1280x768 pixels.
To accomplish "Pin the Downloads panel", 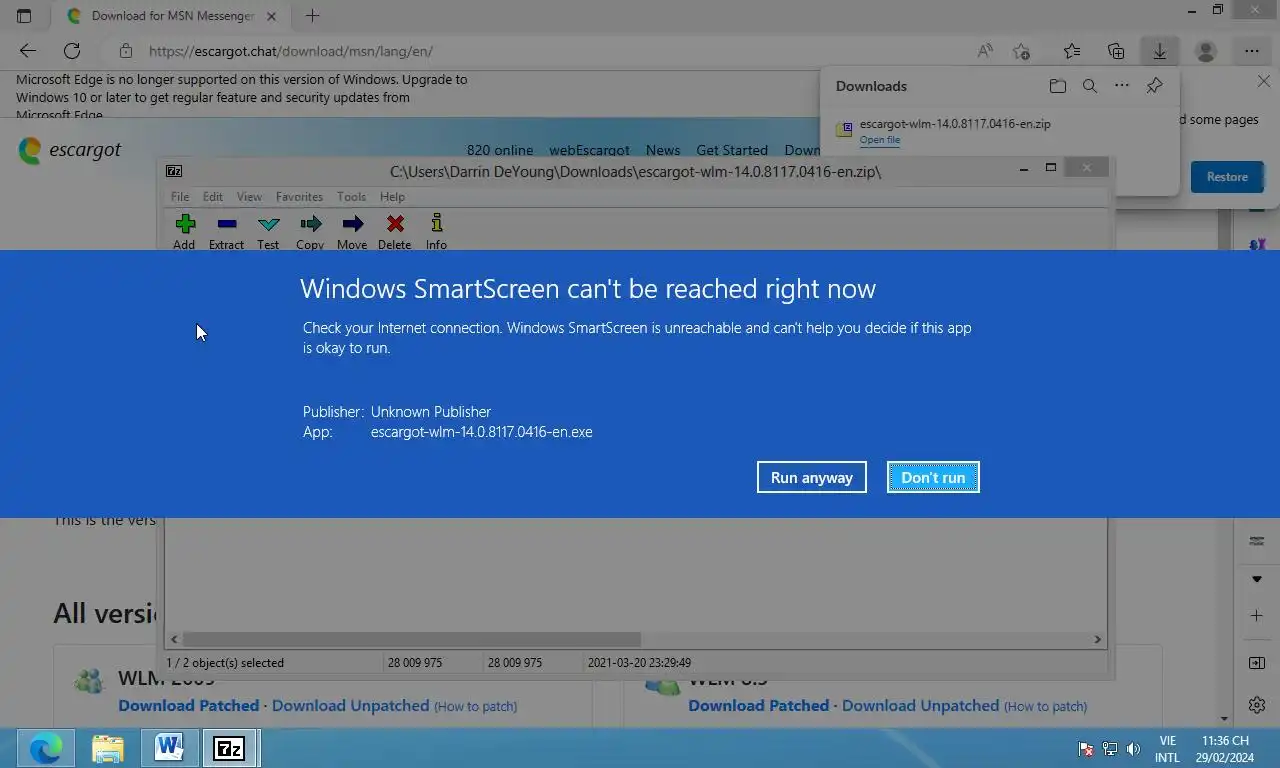I will point(1154,86).
